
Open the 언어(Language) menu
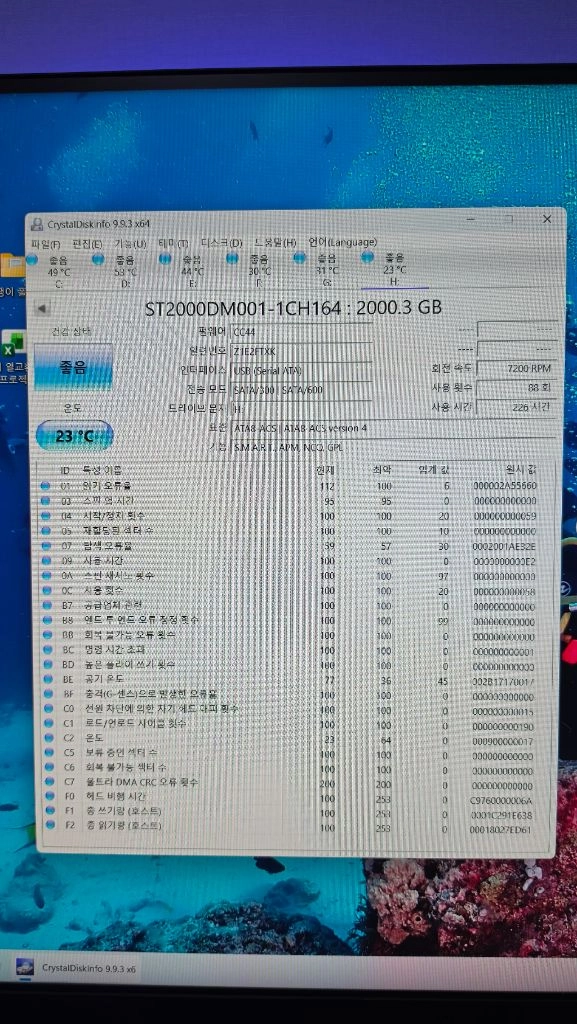pyautogui.click(x=343, y=242)
